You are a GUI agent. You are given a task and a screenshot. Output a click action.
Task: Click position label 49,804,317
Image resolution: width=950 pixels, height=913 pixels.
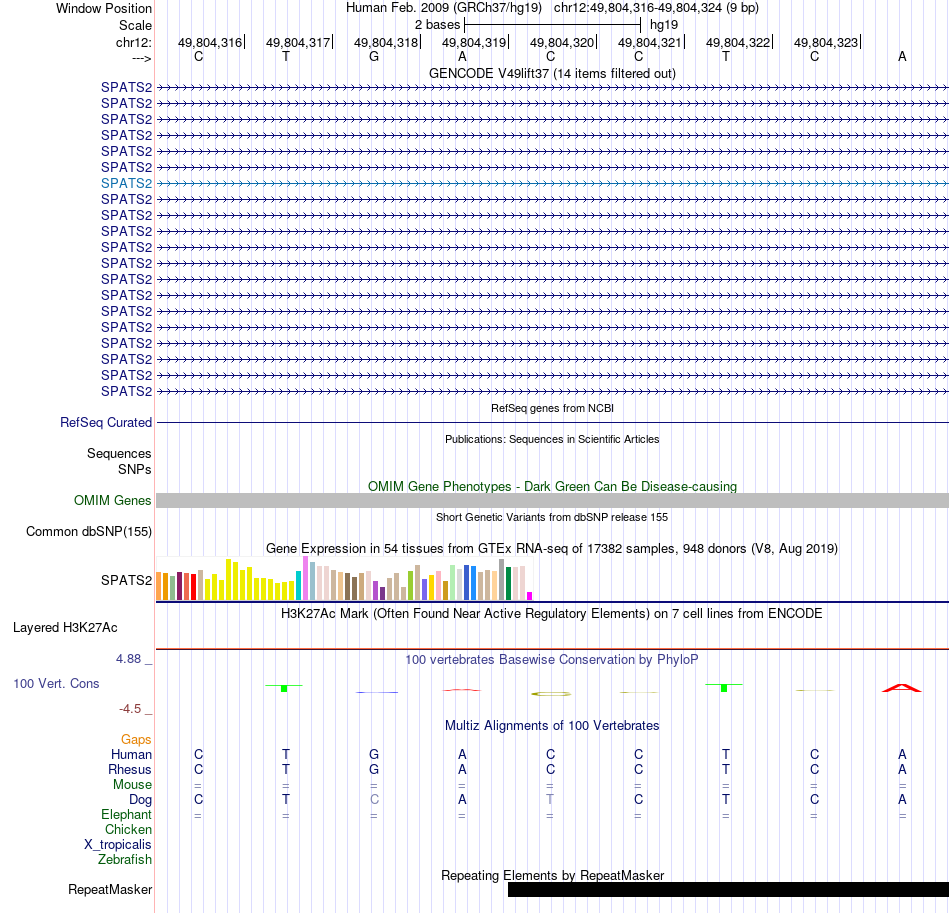click(x=297, y=42)
